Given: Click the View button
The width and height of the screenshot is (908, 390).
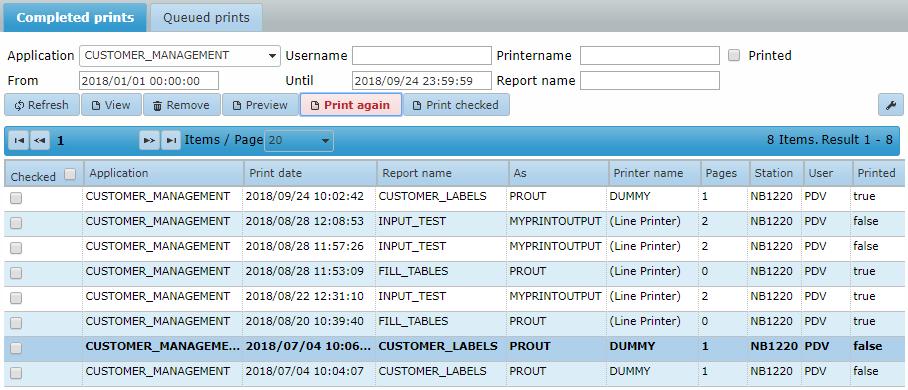Looking at the screenshot, I should pos(111,105).
